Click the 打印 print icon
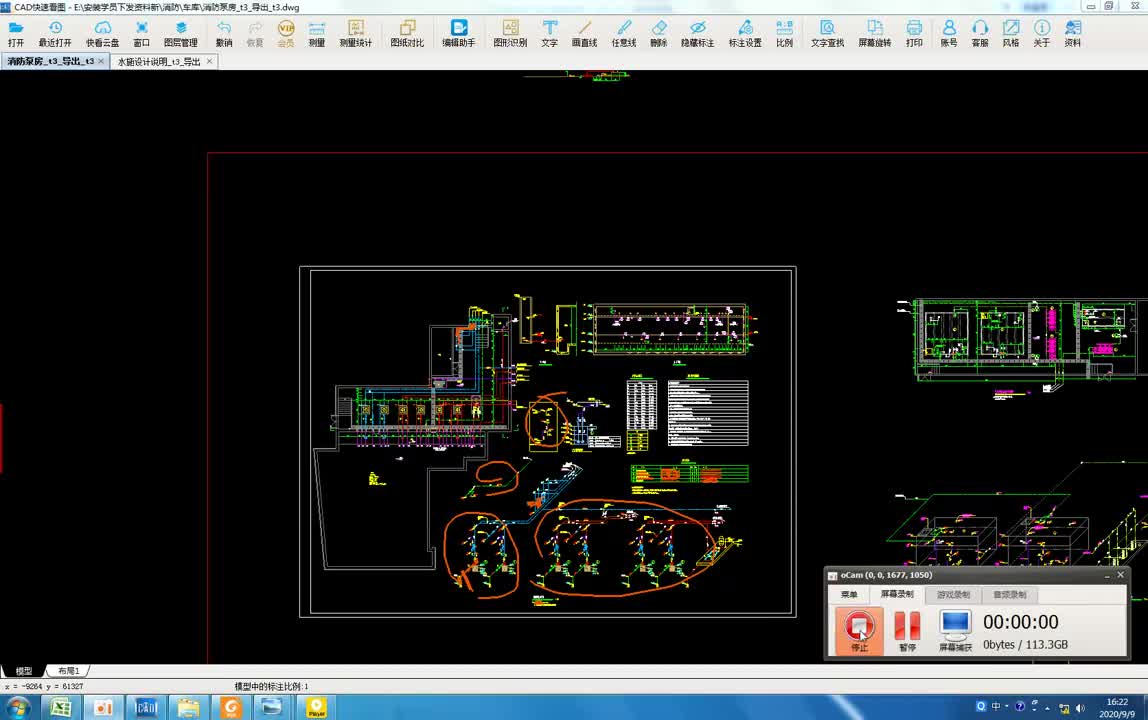Screen dimensions: 1148x720 pos(914,34)
